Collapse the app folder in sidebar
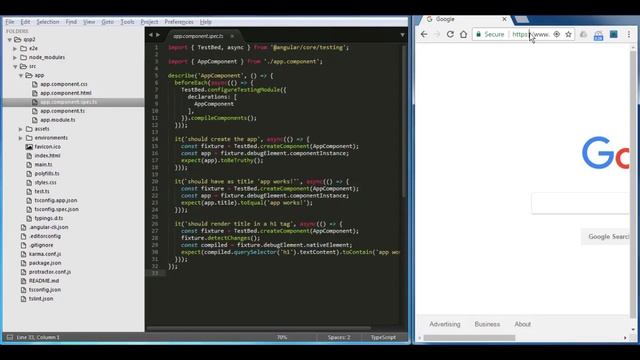This screenshot has height=360, width=640. point(21,76)
